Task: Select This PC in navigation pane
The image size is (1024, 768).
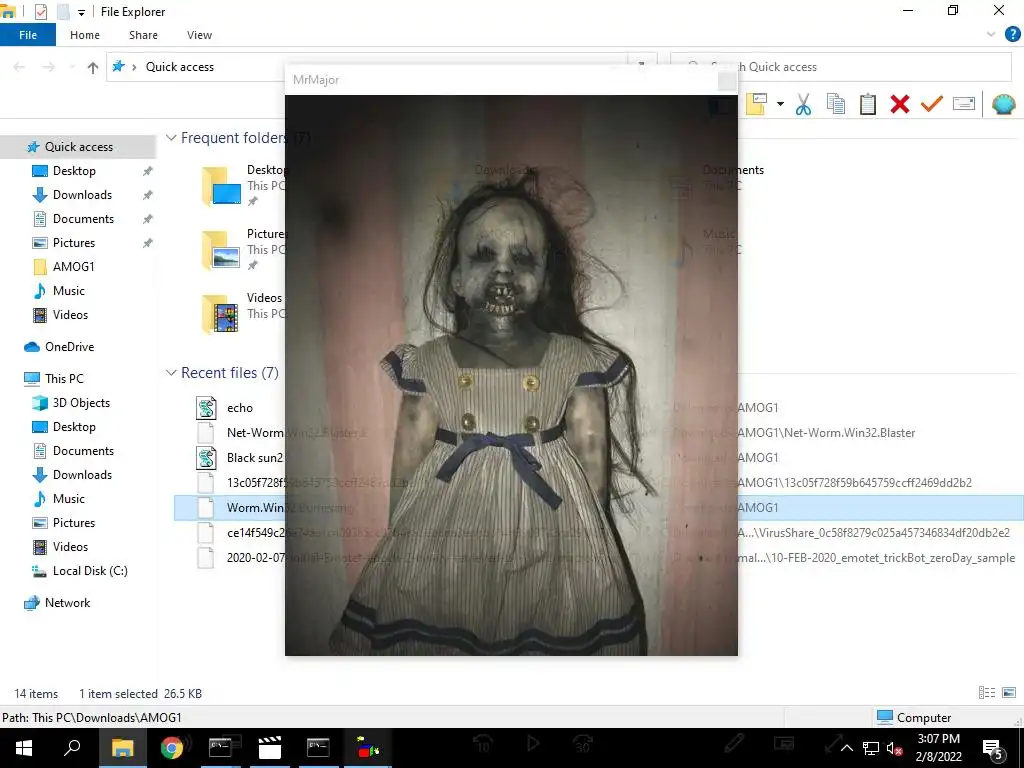Action: (64, 379)
